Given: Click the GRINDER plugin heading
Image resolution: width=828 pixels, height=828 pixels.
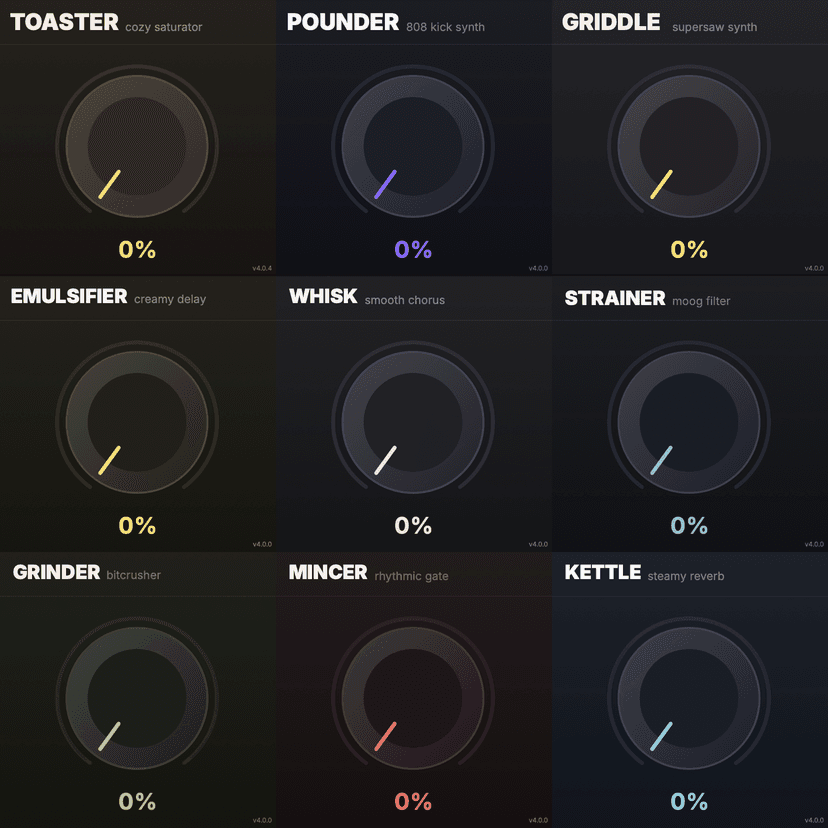Looking at the screenshot, I should pos(56,573).
